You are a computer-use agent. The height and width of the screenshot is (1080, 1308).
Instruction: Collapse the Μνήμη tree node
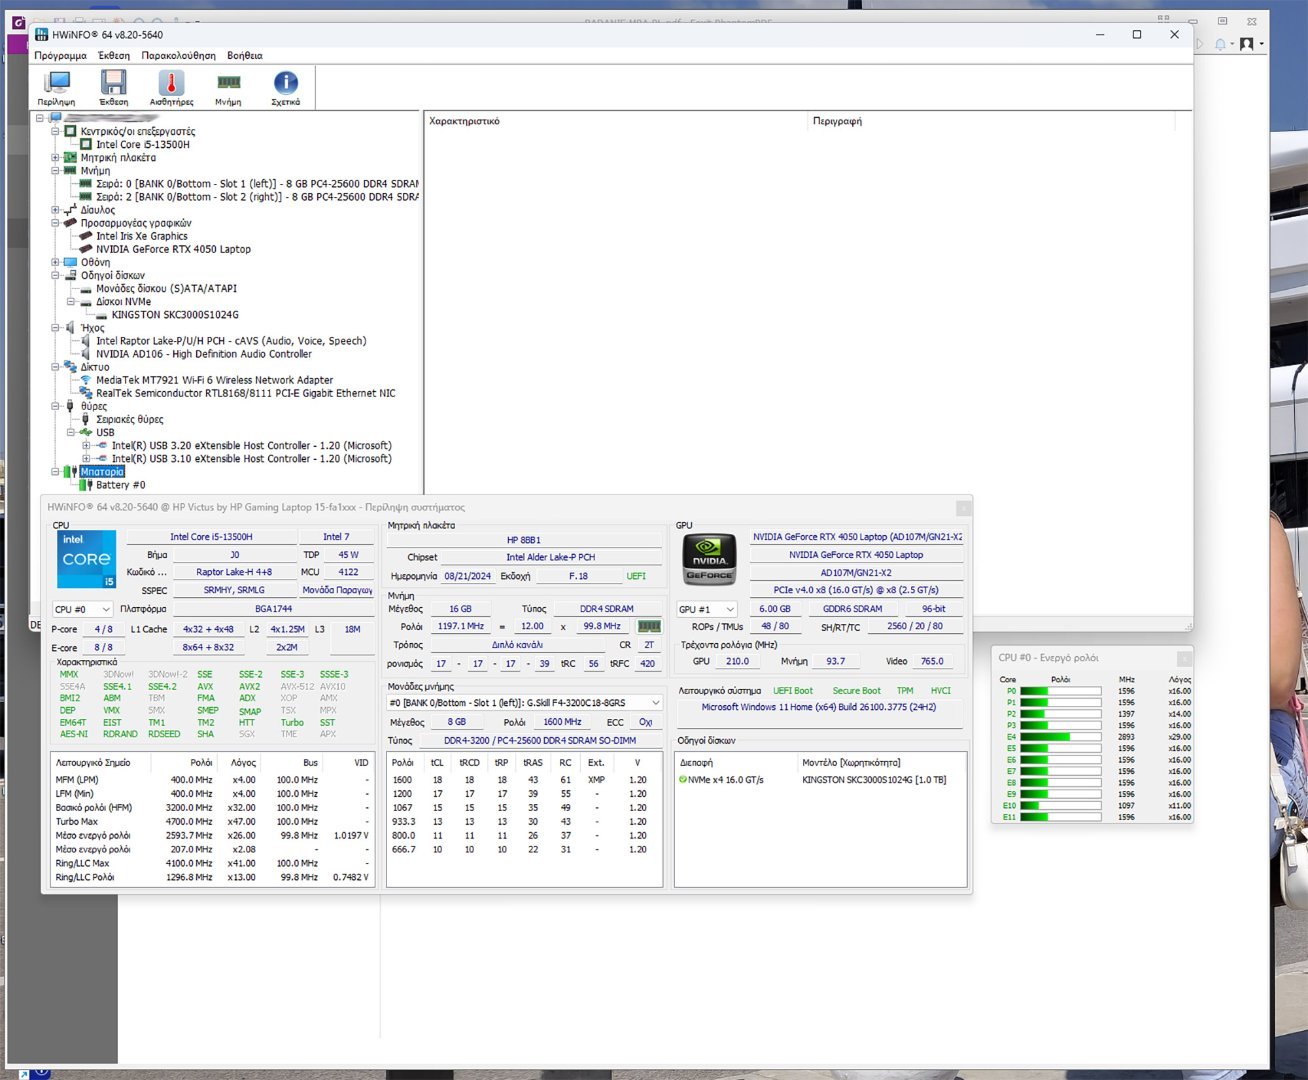(x=55, y=170)
